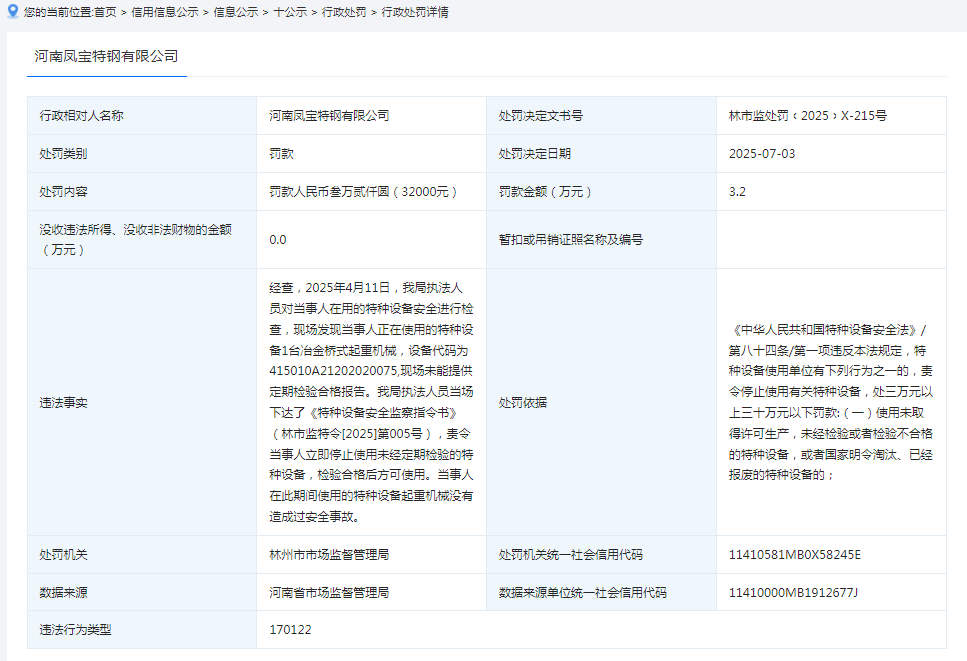Click the 处罚机关 label
This screenshot has height=661, width=967.
(x=64, y=554)
